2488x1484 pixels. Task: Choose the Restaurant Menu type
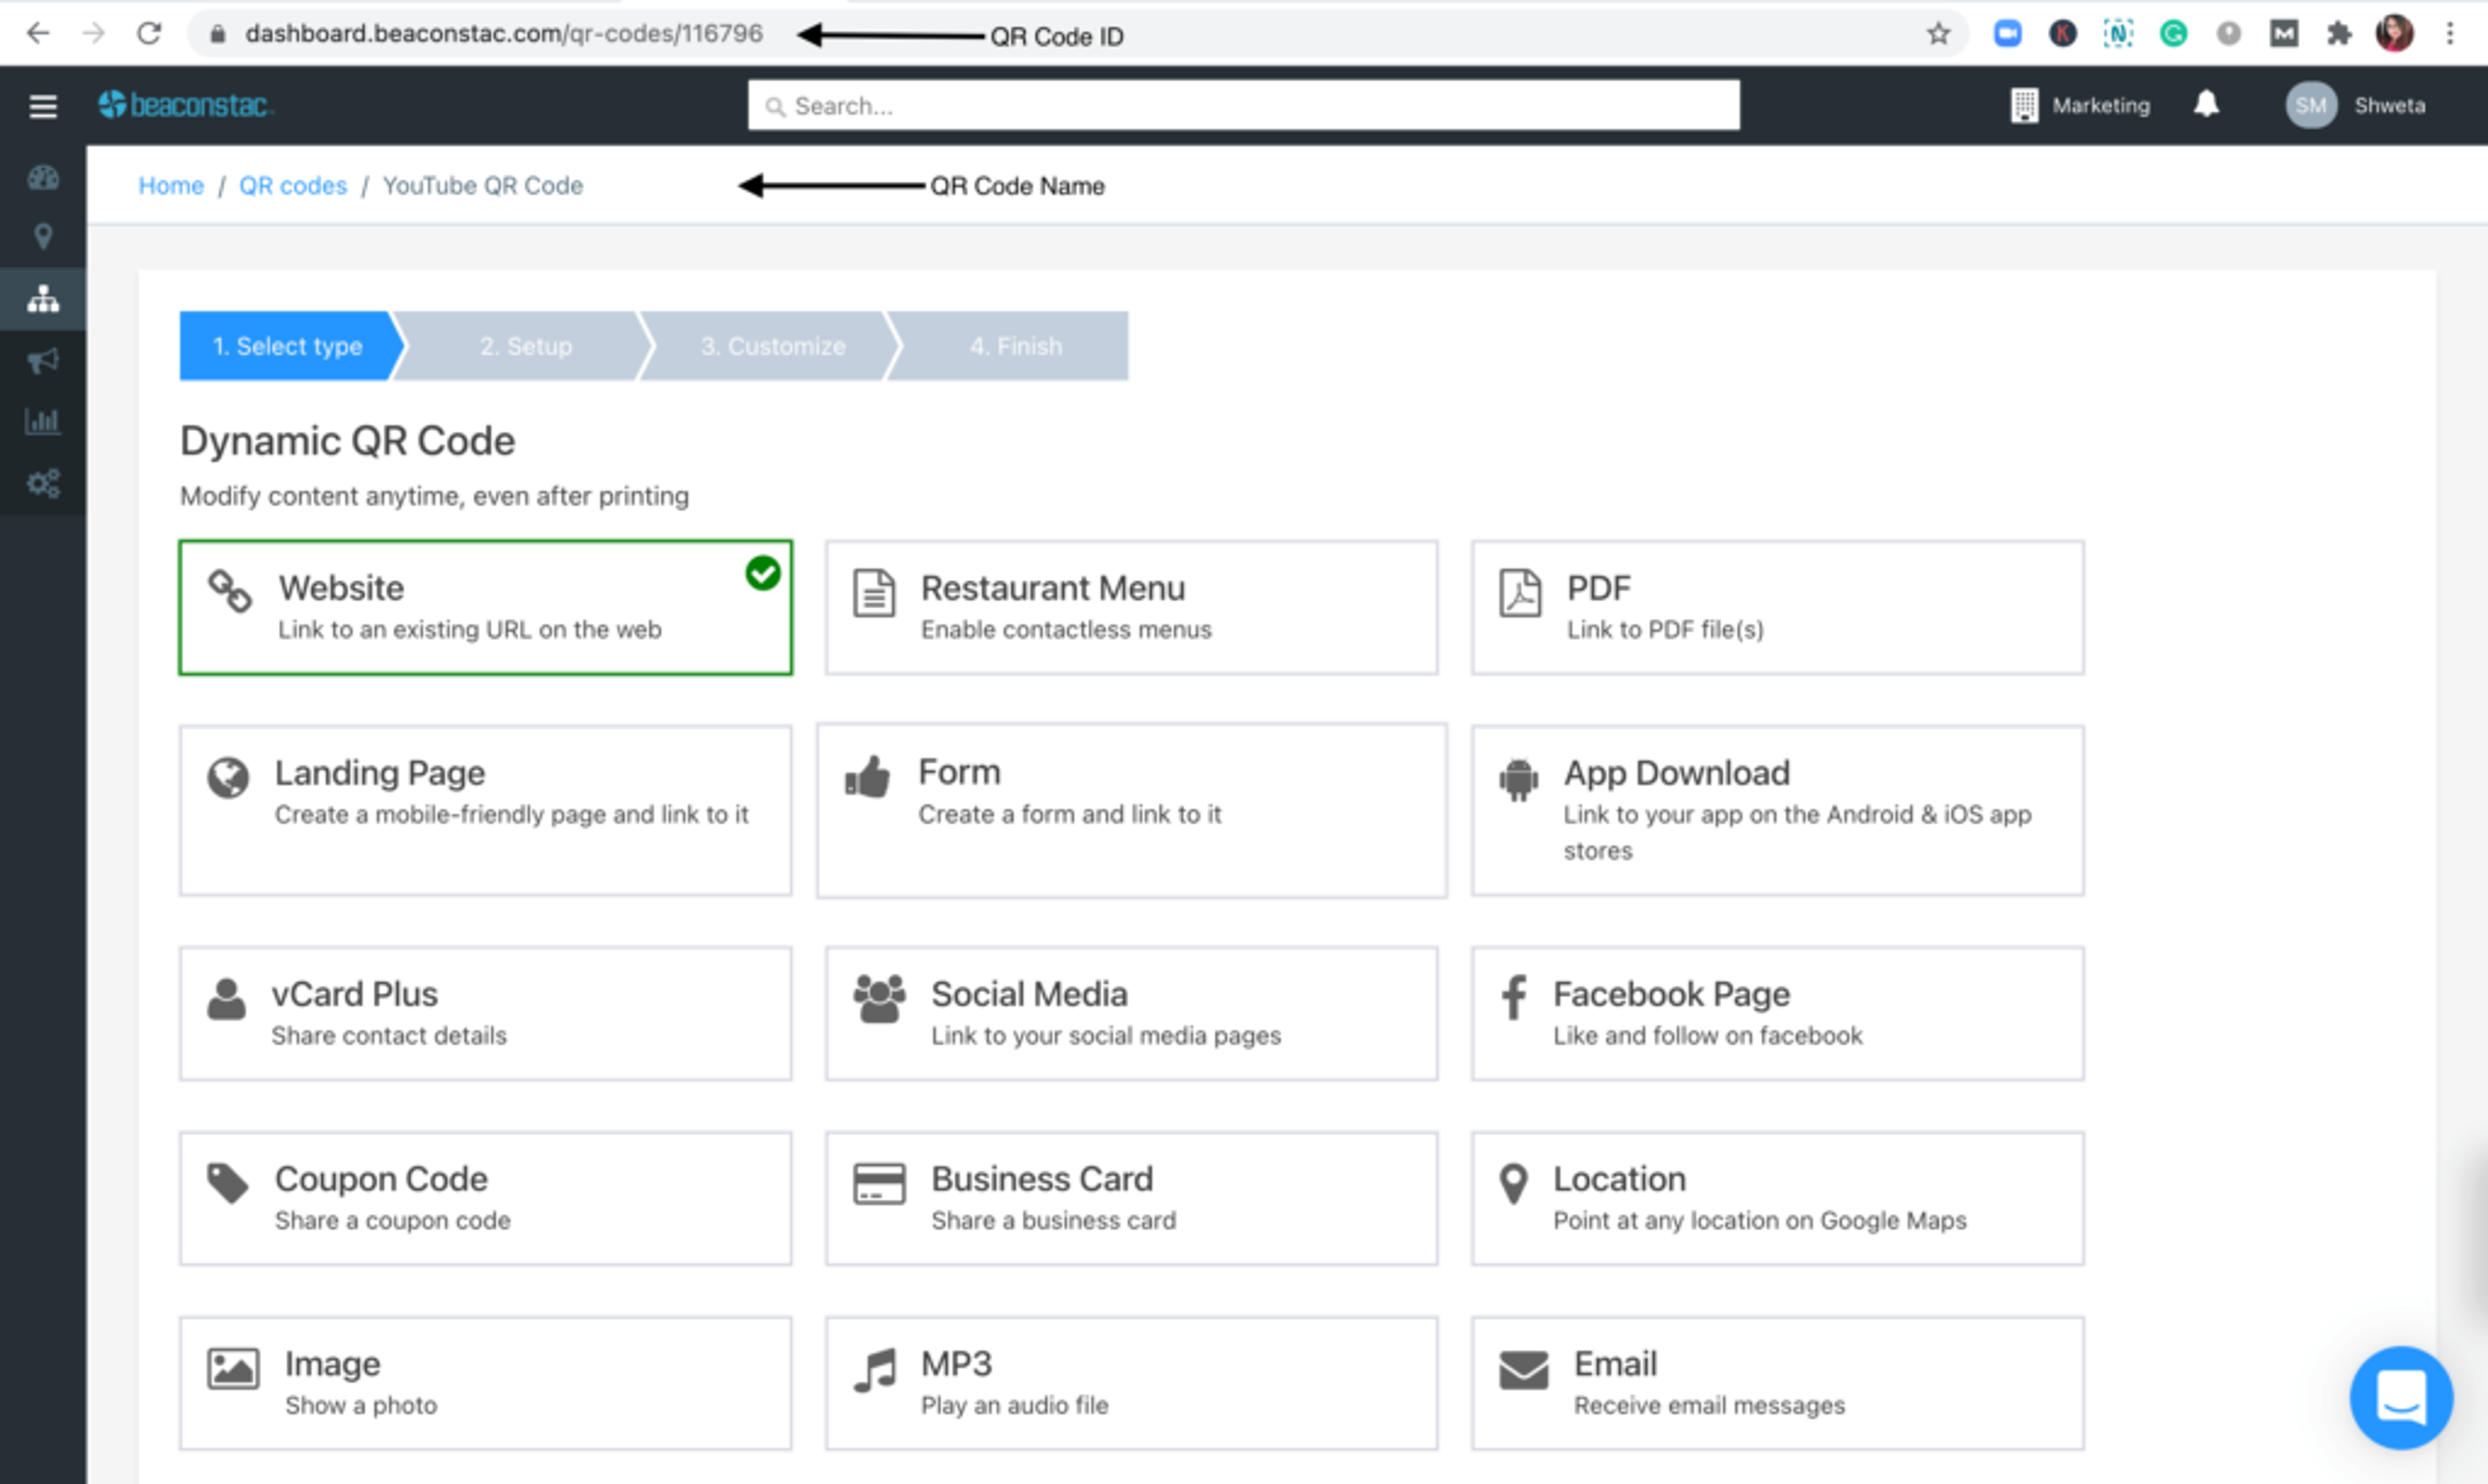click(1131, 608)
